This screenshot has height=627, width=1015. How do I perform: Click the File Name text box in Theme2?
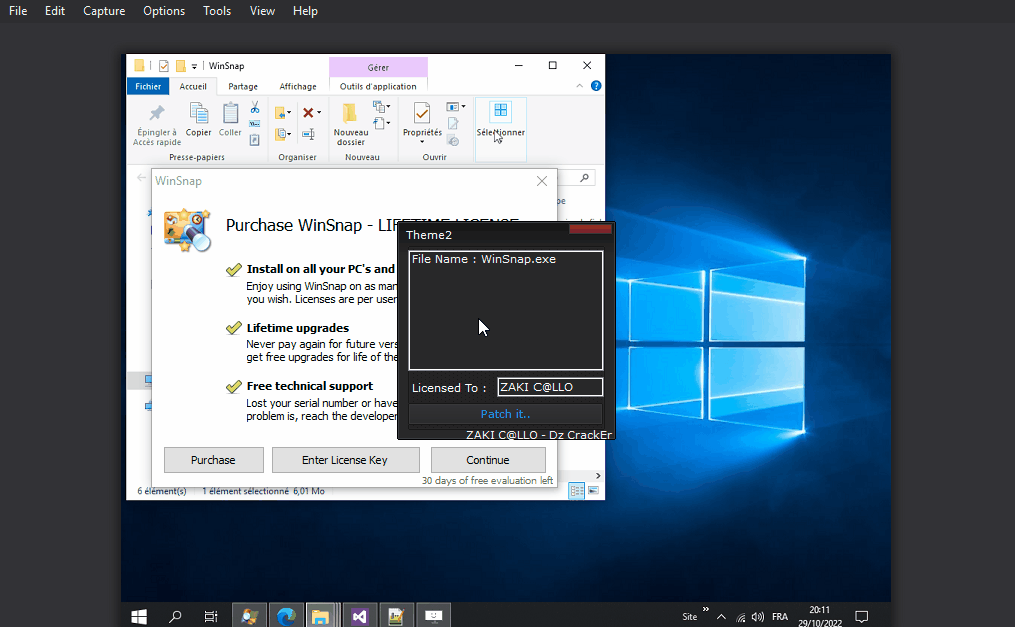point(506,311)
